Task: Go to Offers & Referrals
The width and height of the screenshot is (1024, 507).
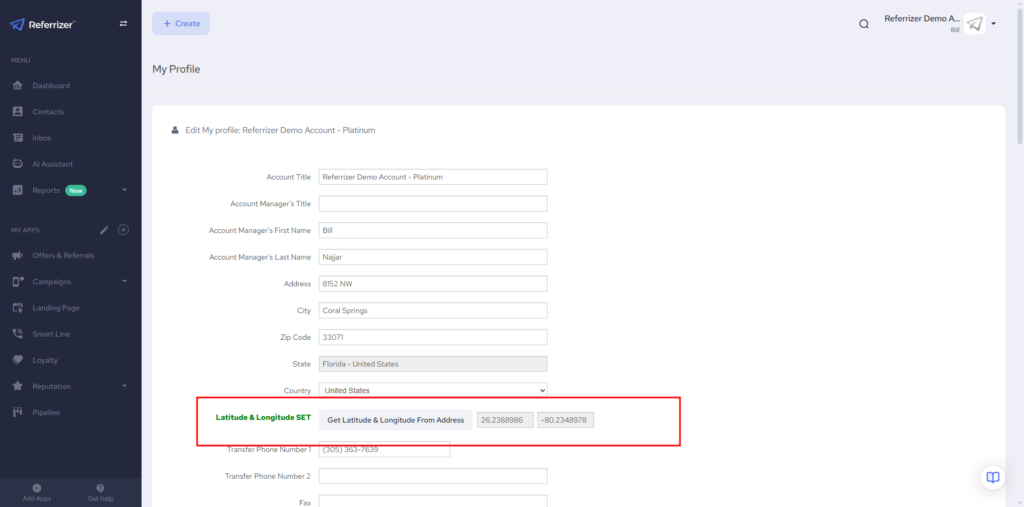Action: pyautogui.click(x=63, y=256)
